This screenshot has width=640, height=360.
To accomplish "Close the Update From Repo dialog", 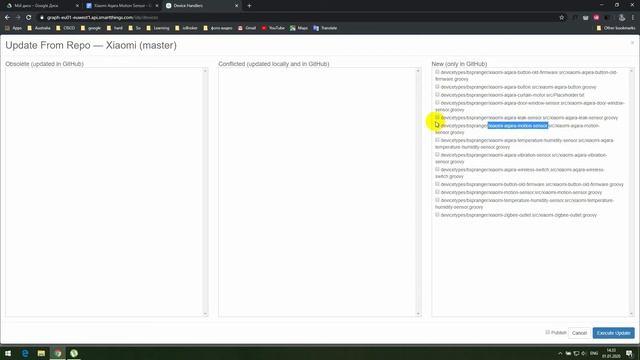I will [x=632, y=42].
